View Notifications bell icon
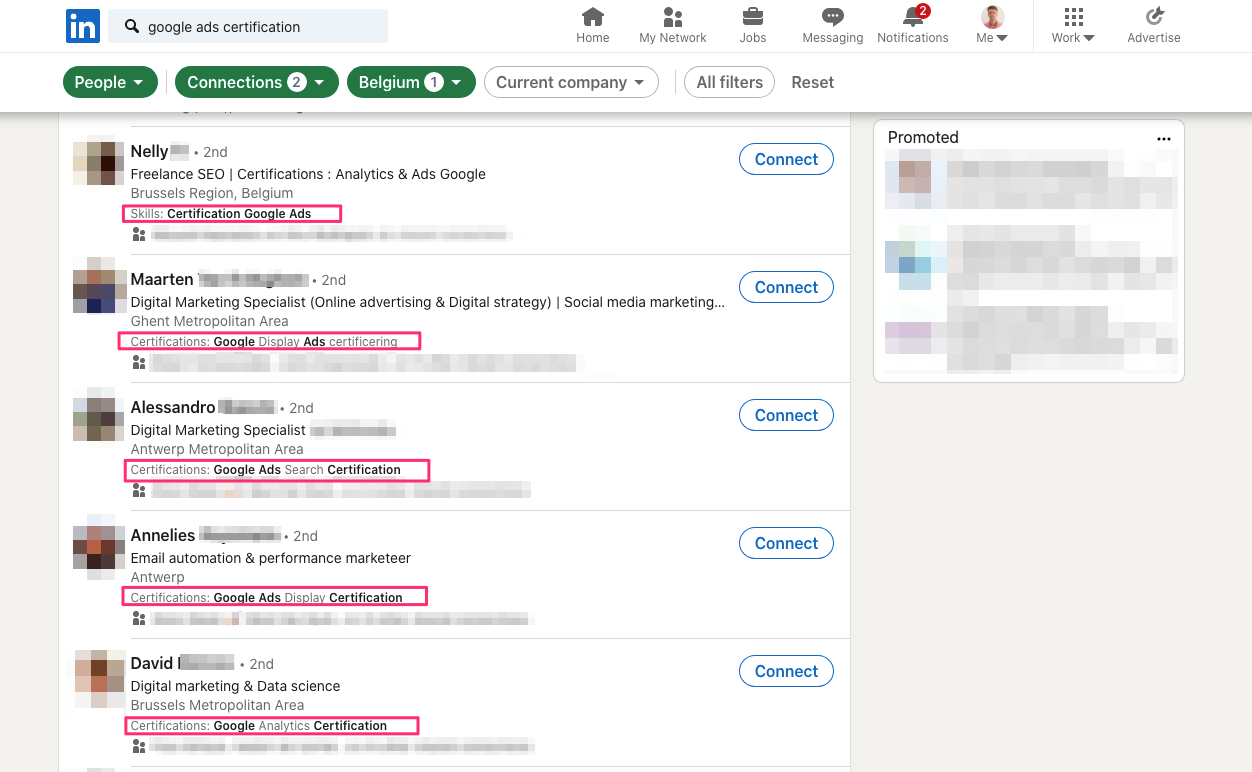 click(913, 17)
